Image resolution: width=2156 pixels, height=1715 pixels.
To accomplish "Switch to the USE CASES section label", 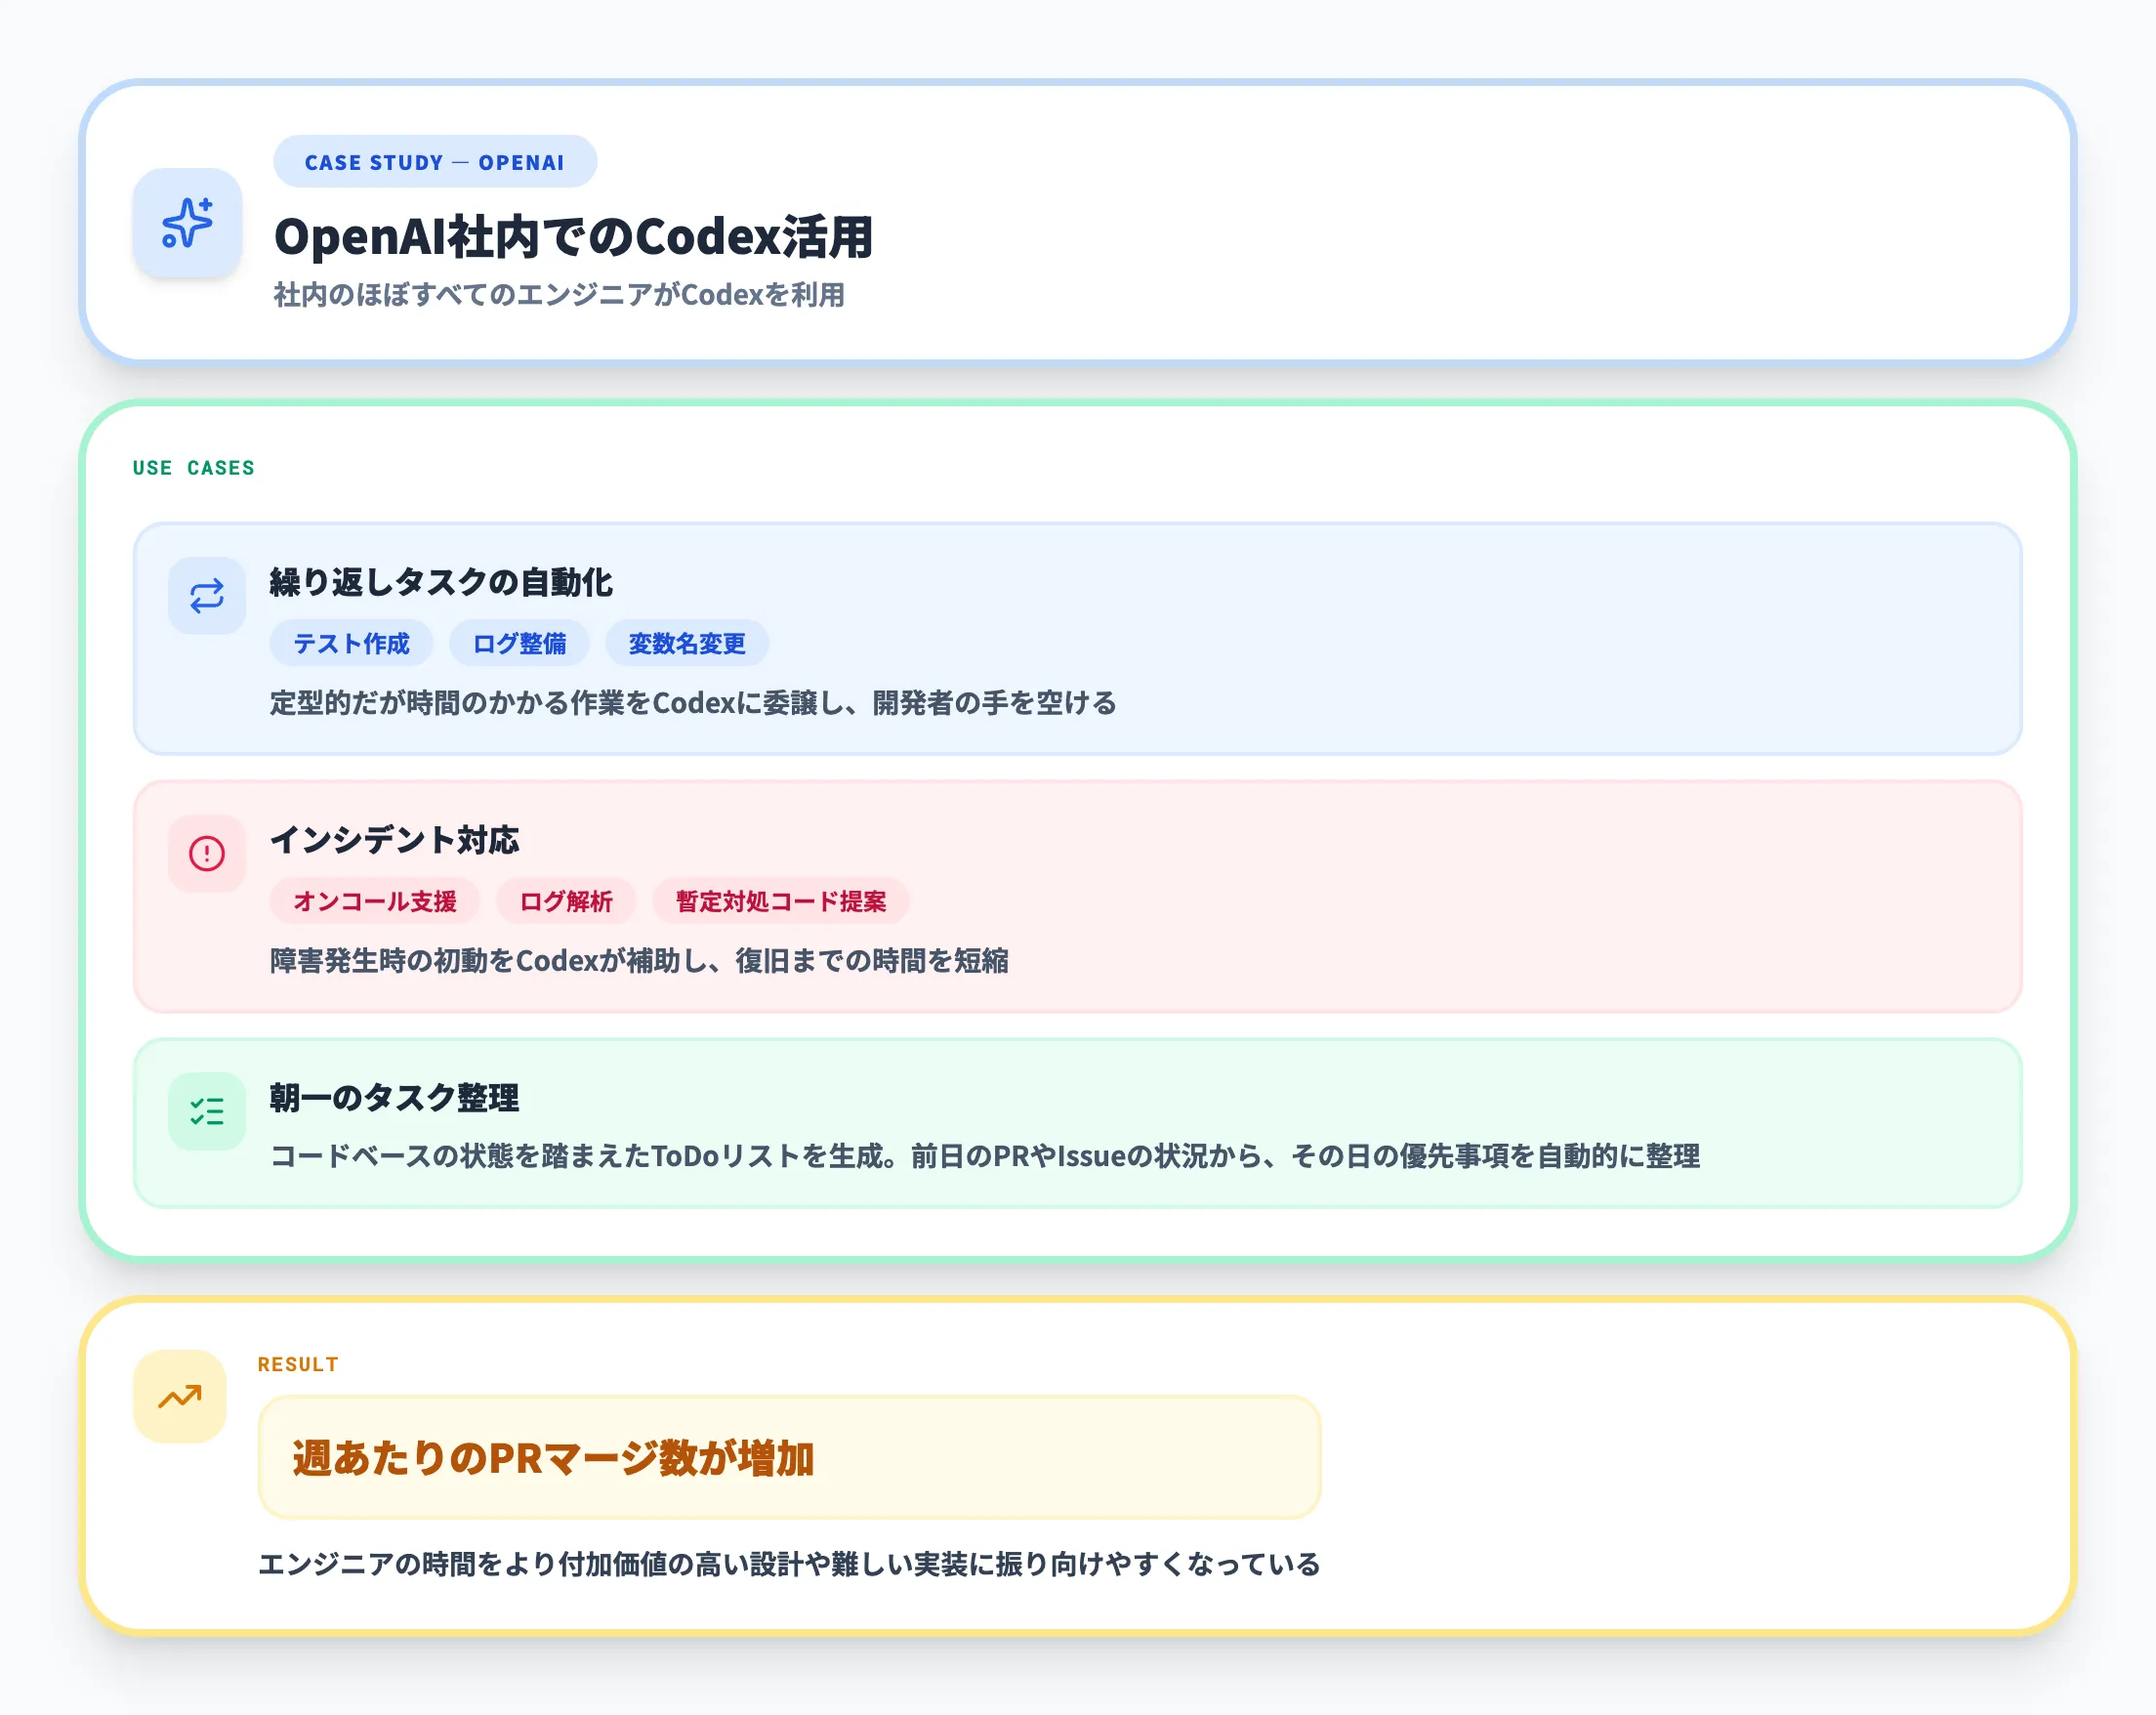I will click(193, 467).
